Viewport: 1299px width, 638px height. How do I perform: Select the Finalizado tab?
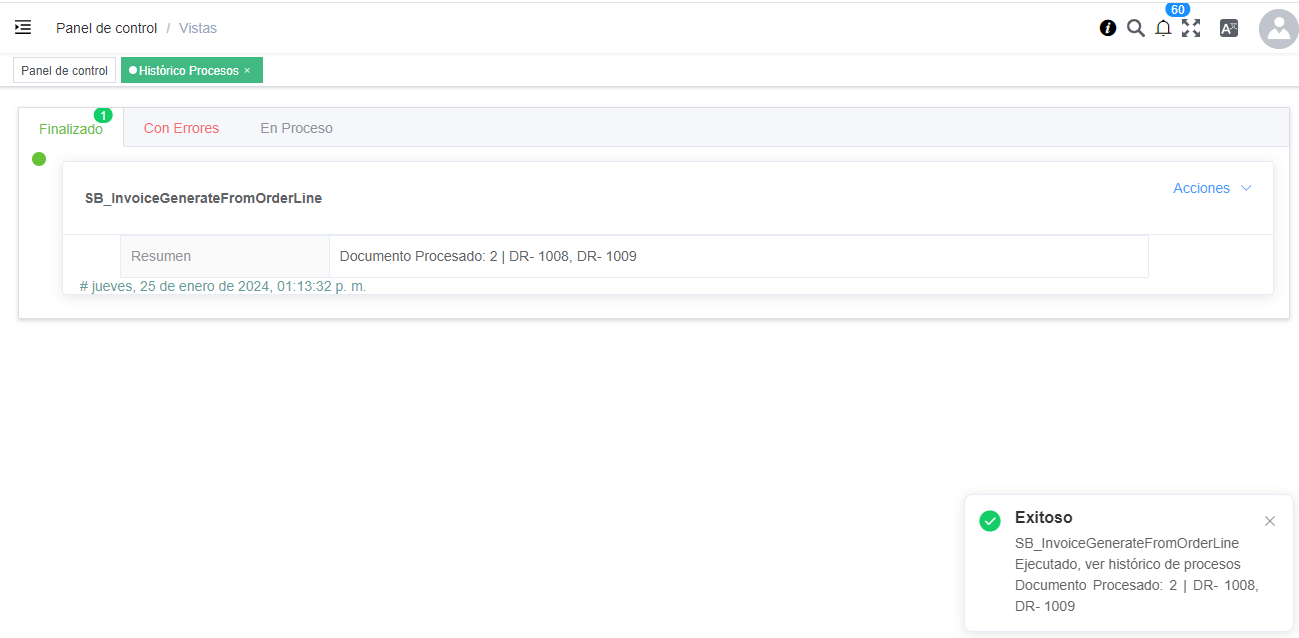coord(71,129)
